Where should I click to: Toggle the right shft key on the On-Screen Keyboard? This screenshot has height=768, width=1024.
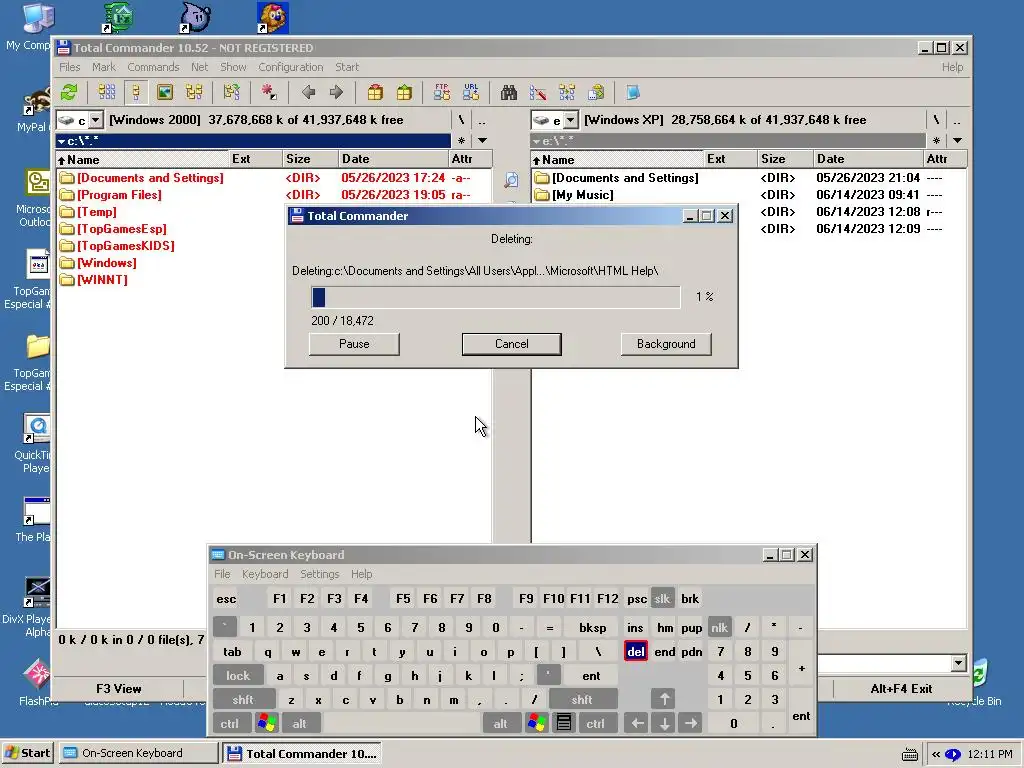583,699
